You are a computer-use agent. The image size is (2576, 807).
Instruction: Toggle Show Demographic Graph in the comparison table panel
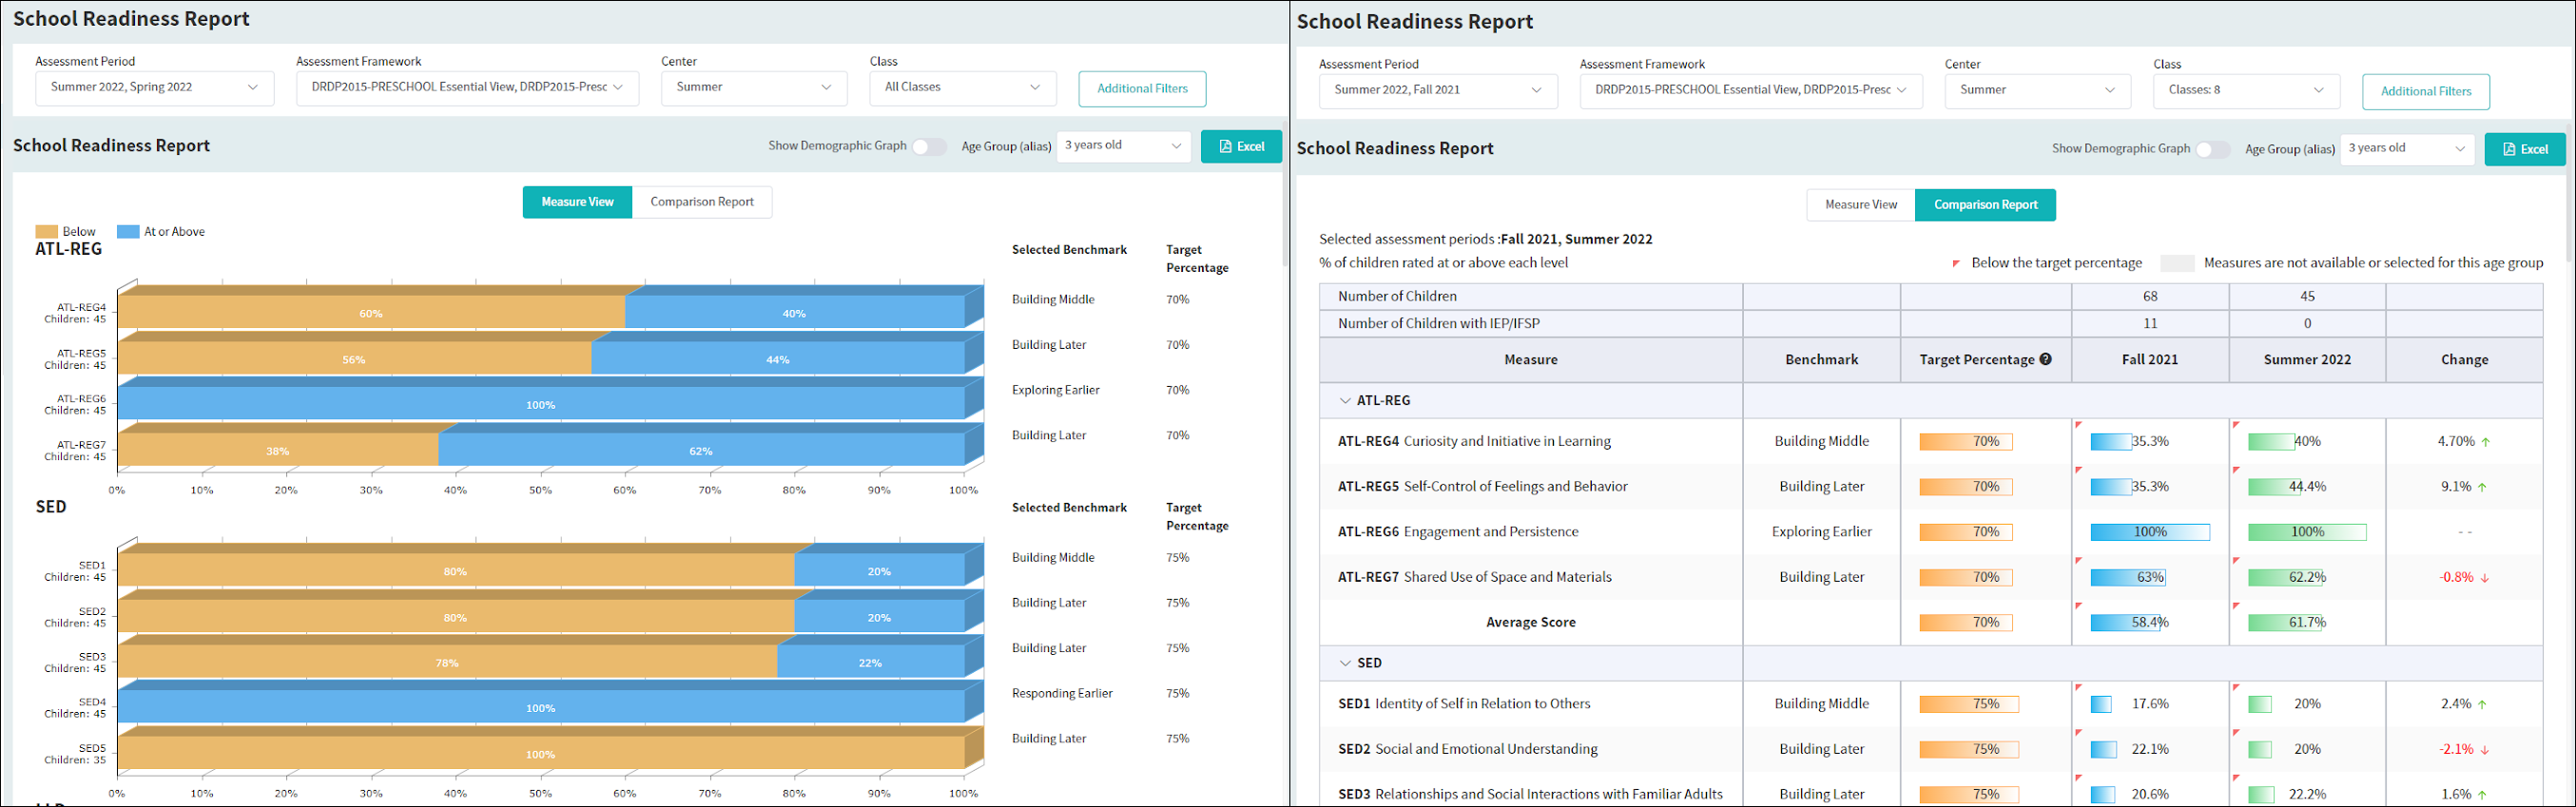coord(2212,150)
